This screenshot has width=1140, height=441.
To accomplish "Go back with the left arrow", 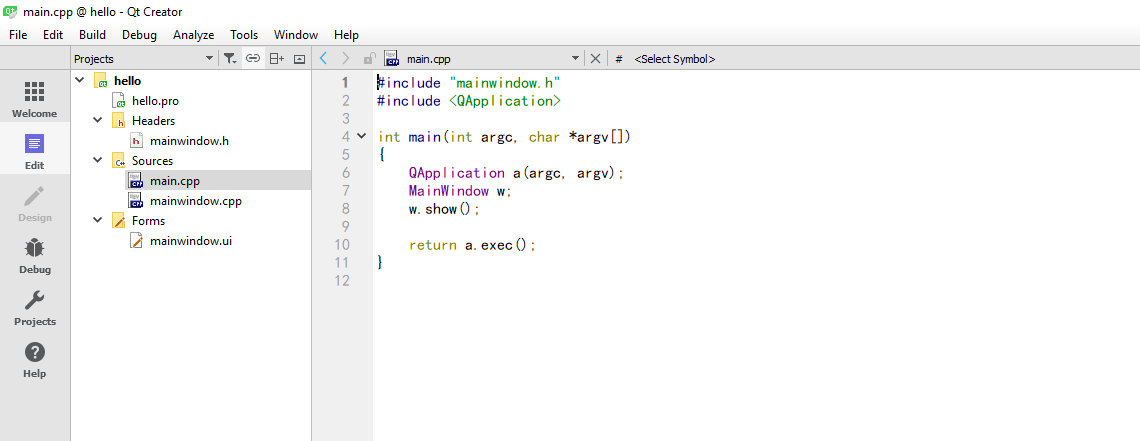I will click(x=323, y=59).
